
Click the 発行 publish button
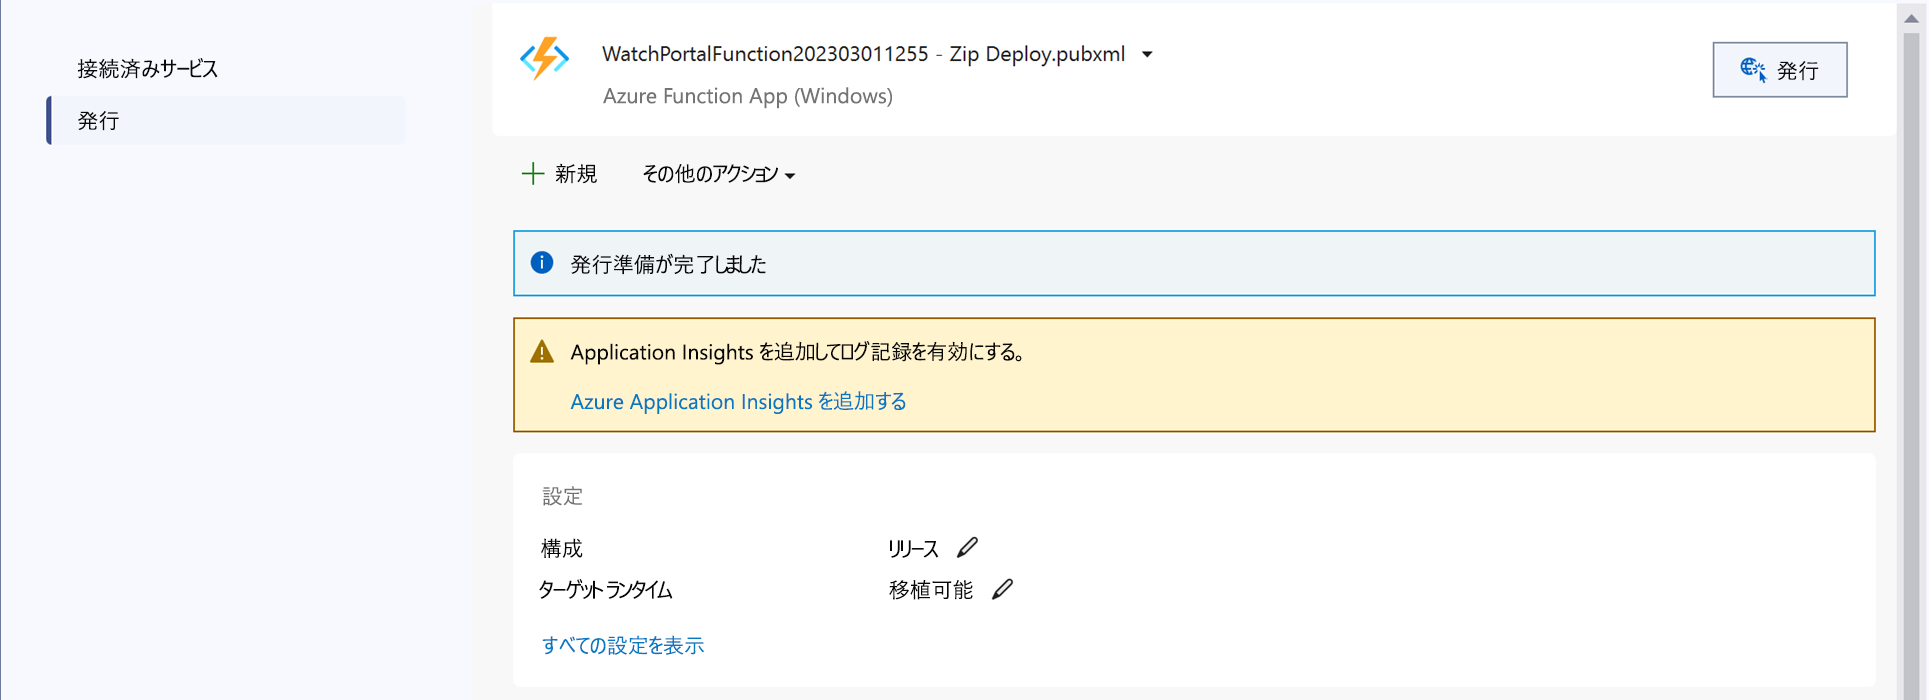[x=1779, y=70]
